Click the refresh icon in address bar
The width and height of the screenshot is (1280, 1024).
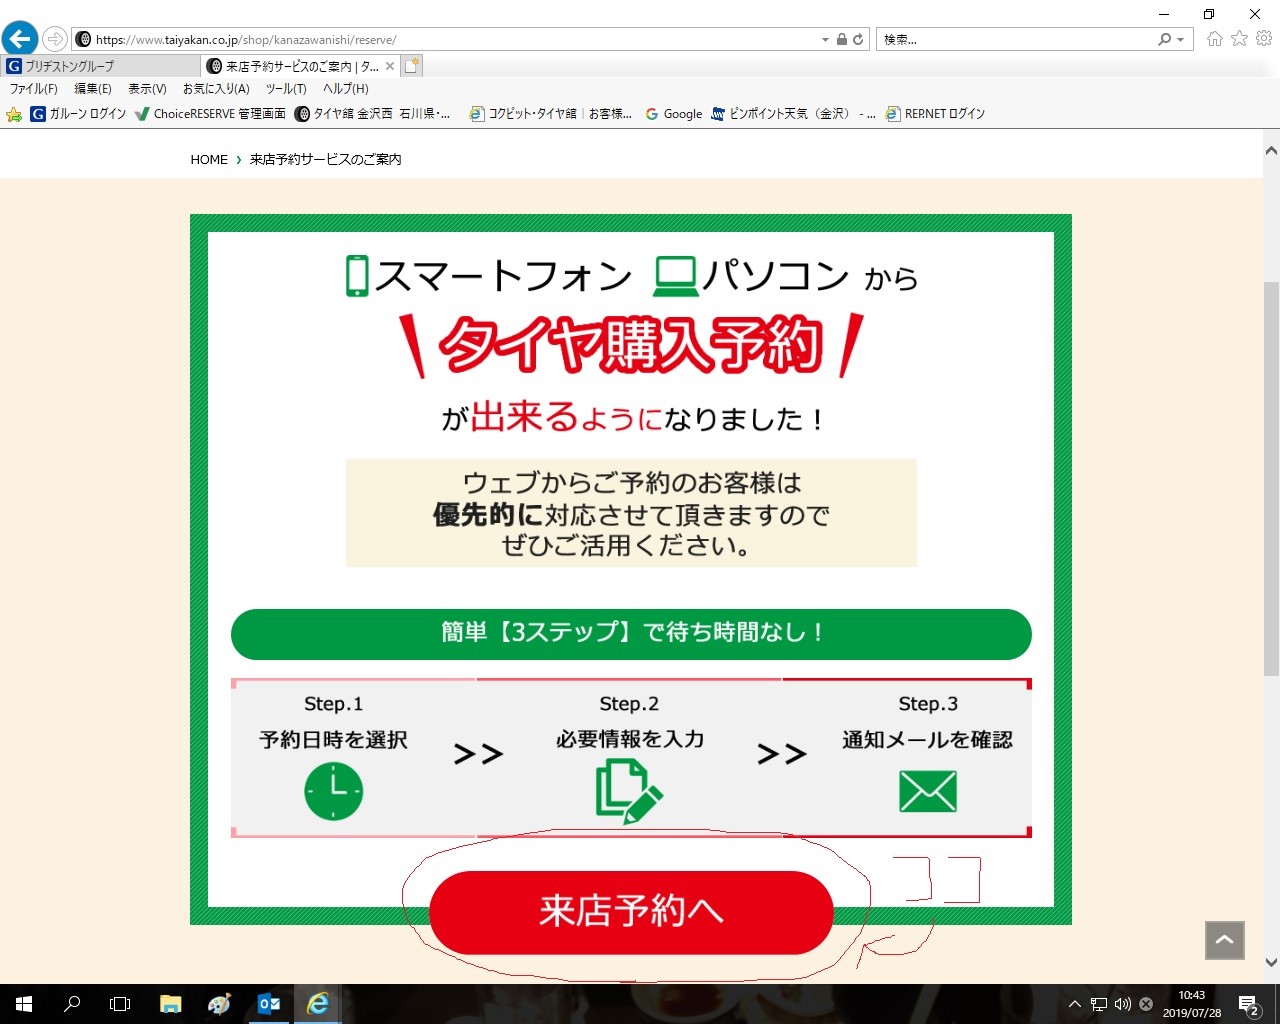858,40
